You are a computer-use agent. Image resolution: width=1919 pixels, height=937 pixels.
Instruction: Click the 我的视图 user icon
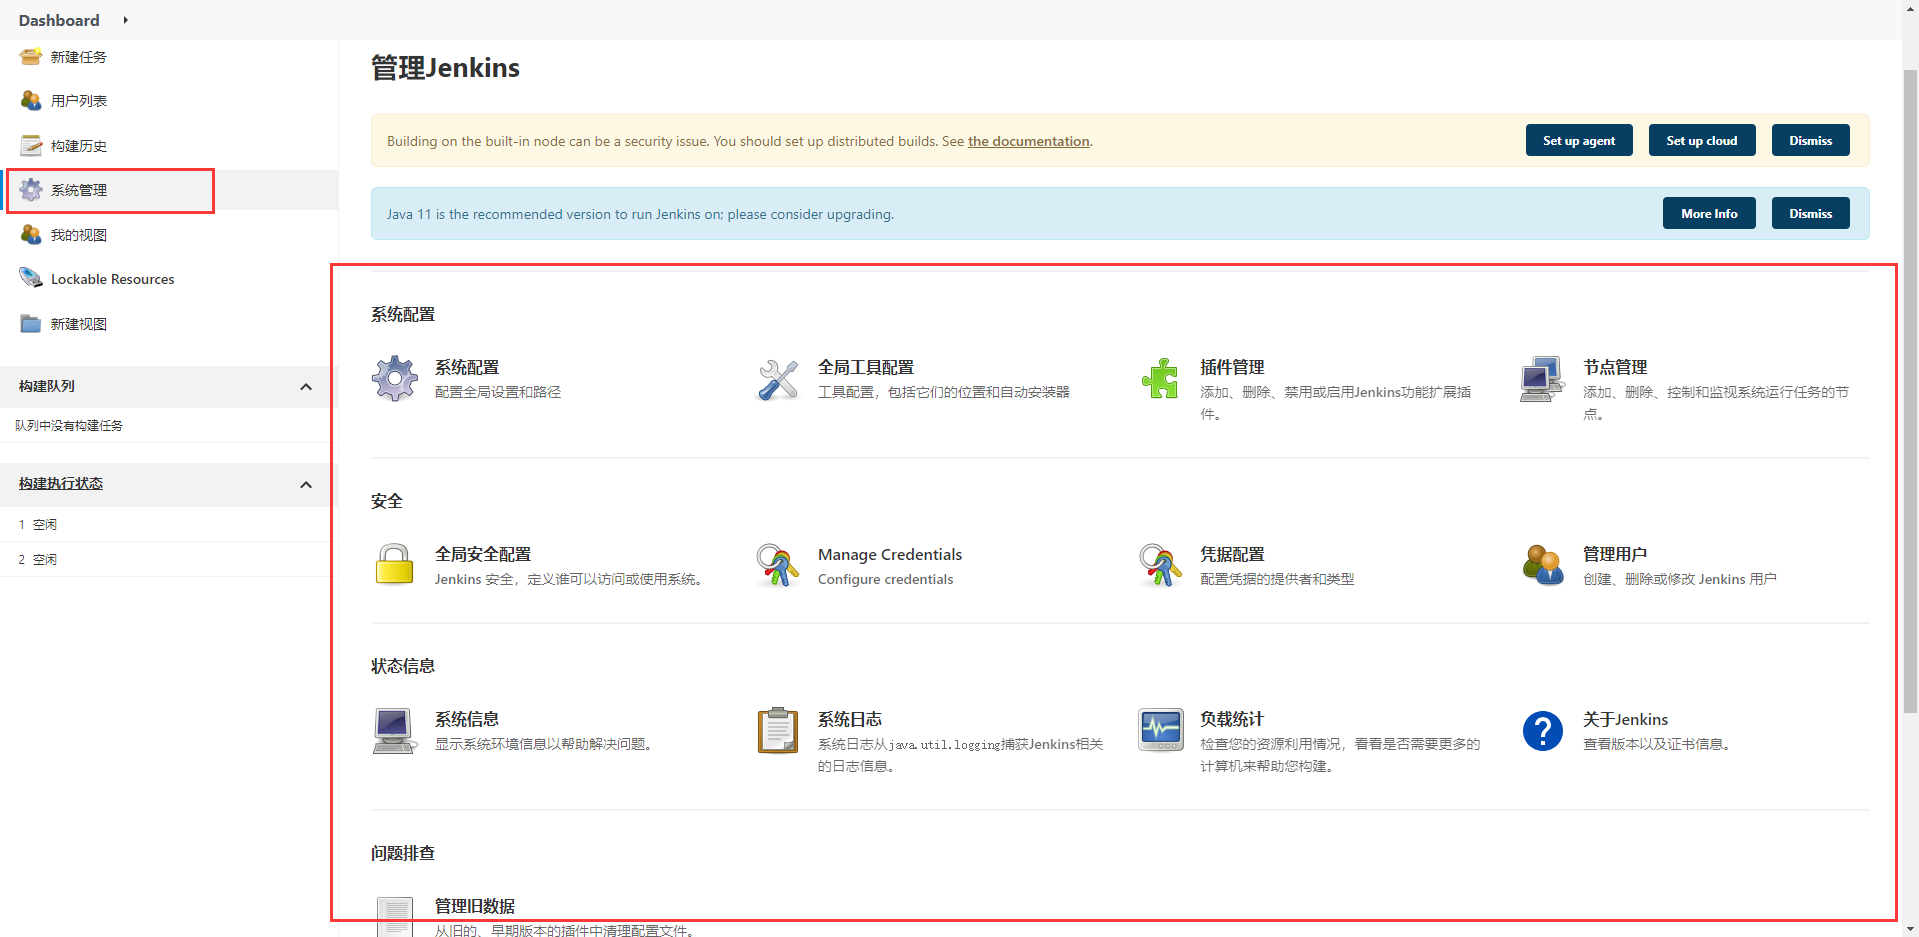[31, 235]
